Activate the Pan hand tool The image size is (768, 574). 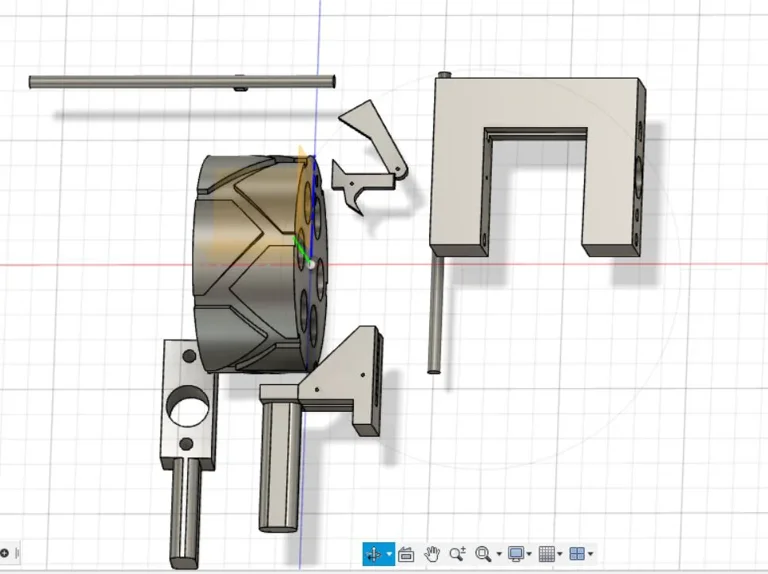pos(432,554)
